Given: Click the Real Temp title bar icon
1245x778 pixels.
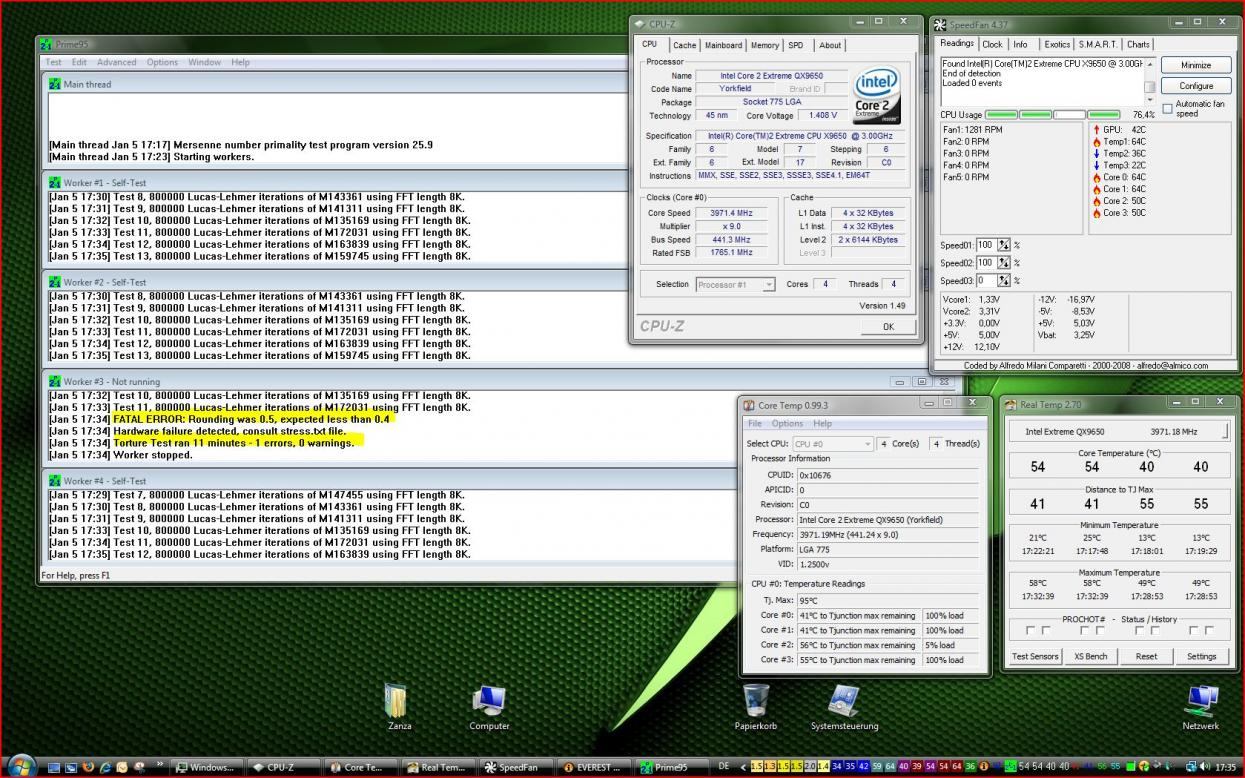Looking at the screenshot, I should click(1011, 405).
